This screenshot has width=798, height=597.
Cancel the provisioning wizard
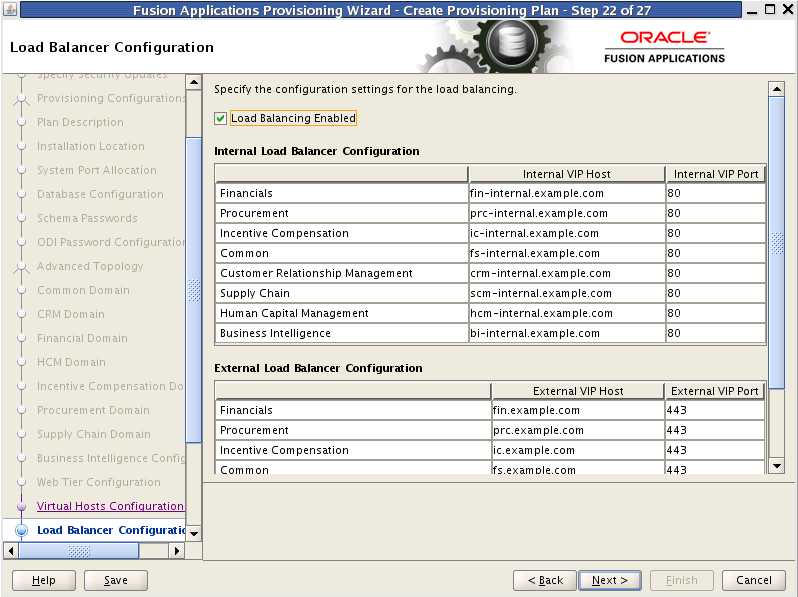coord(754,580)
